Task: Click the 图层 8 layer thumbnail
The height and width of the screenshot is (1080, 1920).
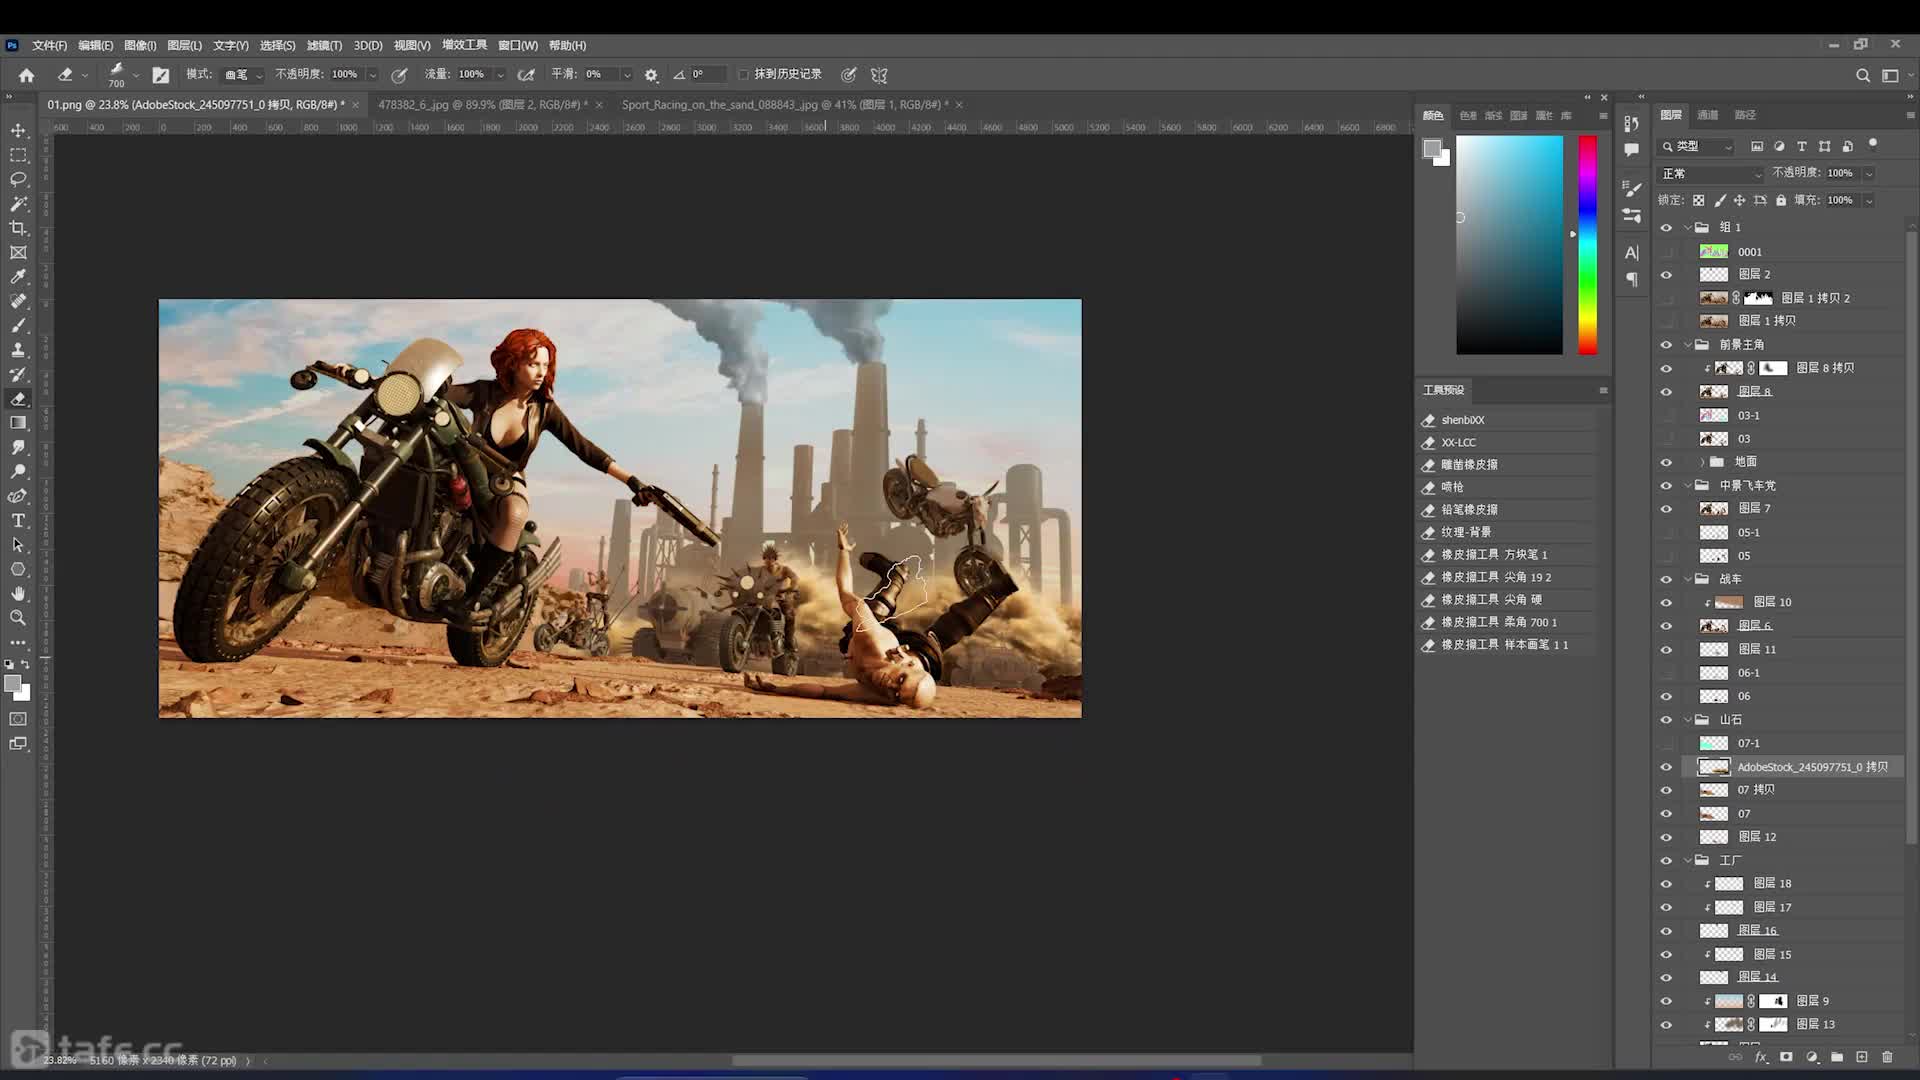Action: pyautogui.click(x=1714, y=392)
